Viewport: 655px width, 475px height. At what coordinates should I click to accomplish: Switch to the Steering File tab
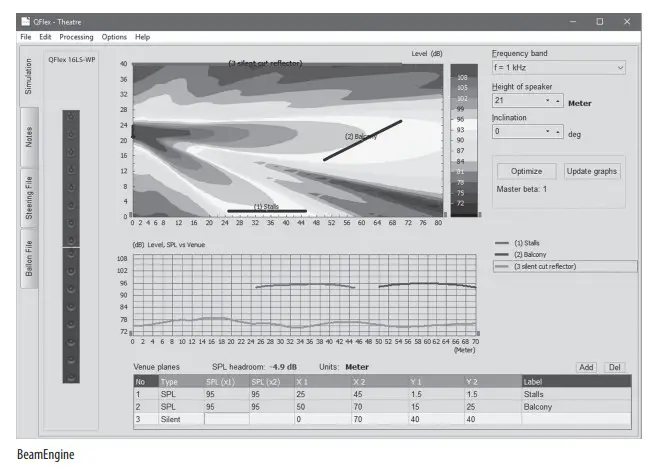point(29,198)
